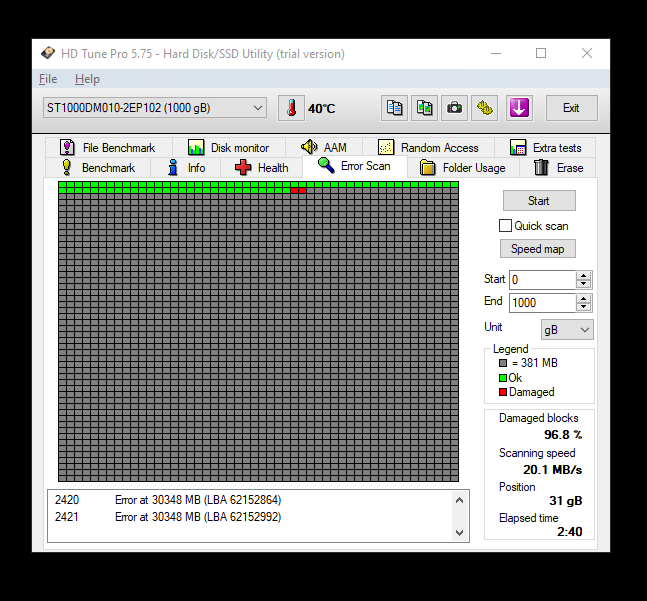647x601 pixels.
Task: Open the Disk monitor tab
Action: 229,148
